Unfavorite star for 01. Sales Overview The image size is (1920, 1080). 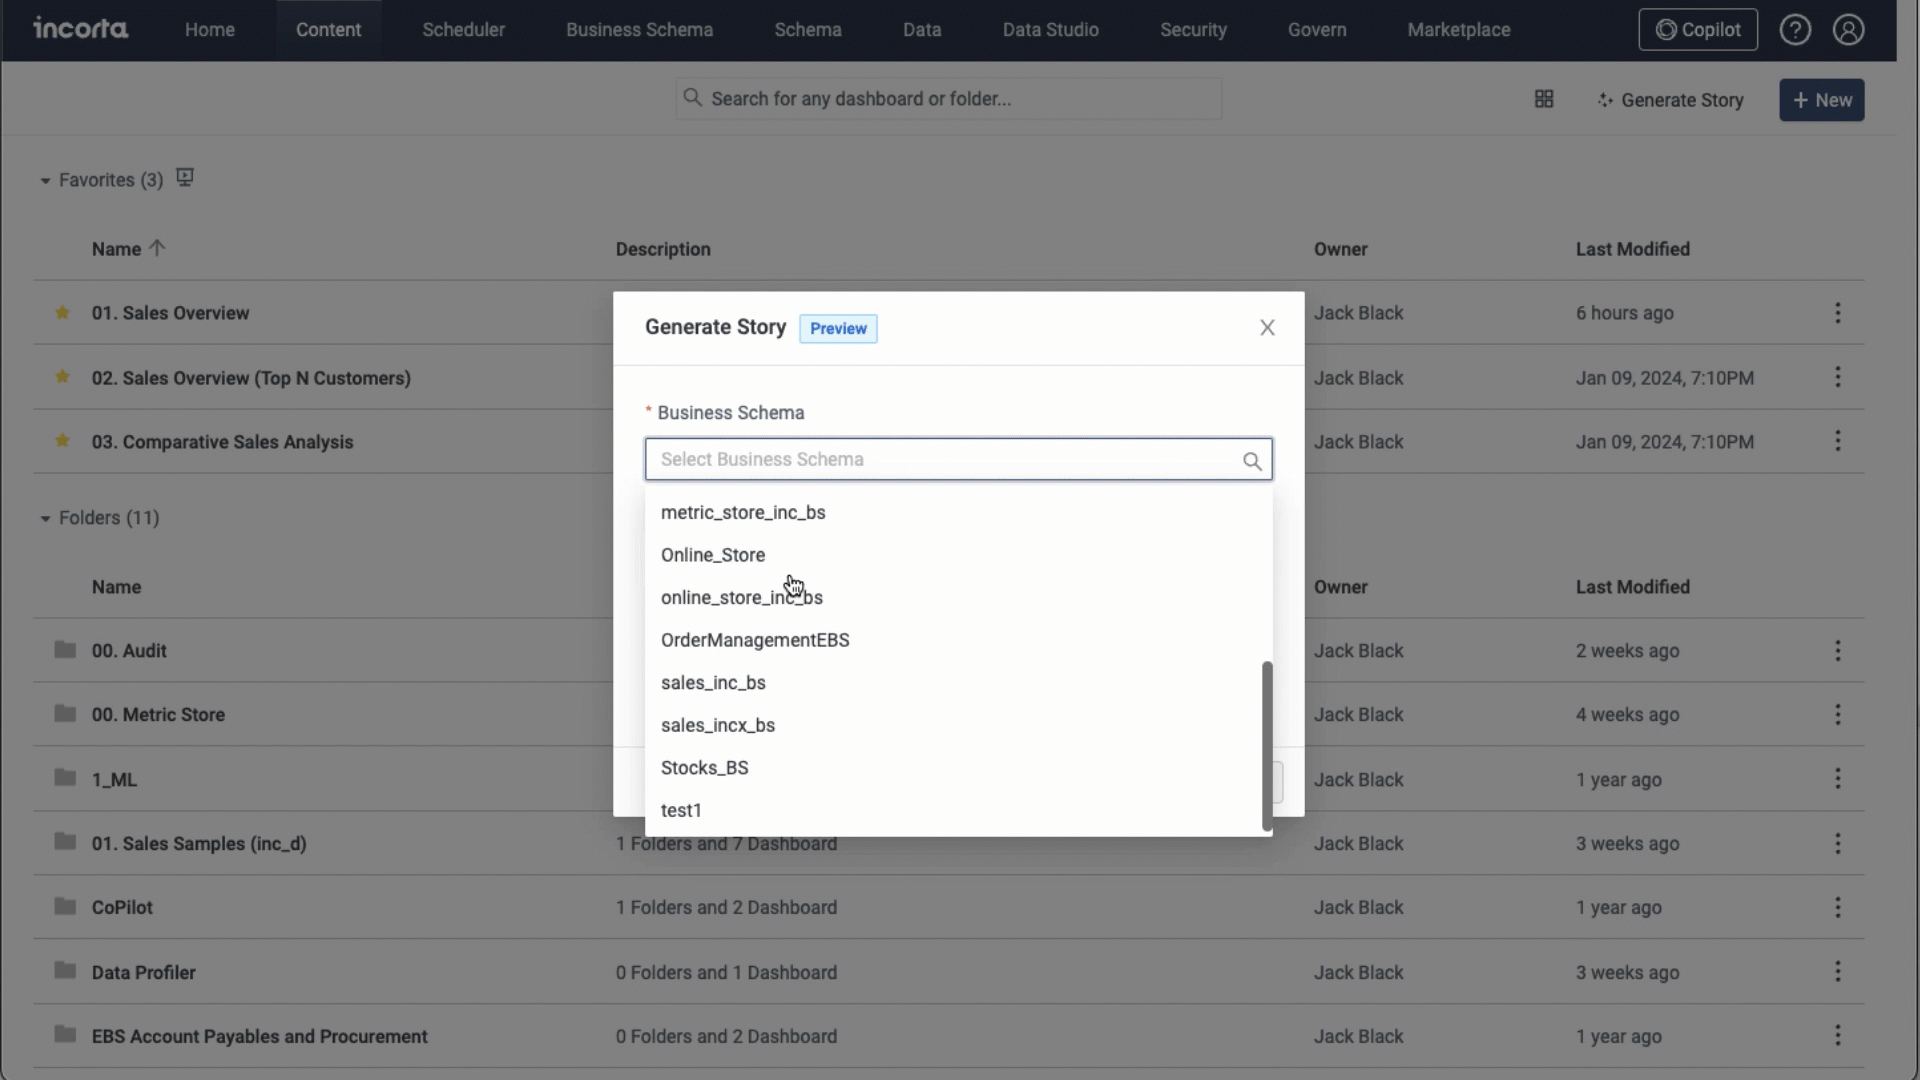[62, 312]
